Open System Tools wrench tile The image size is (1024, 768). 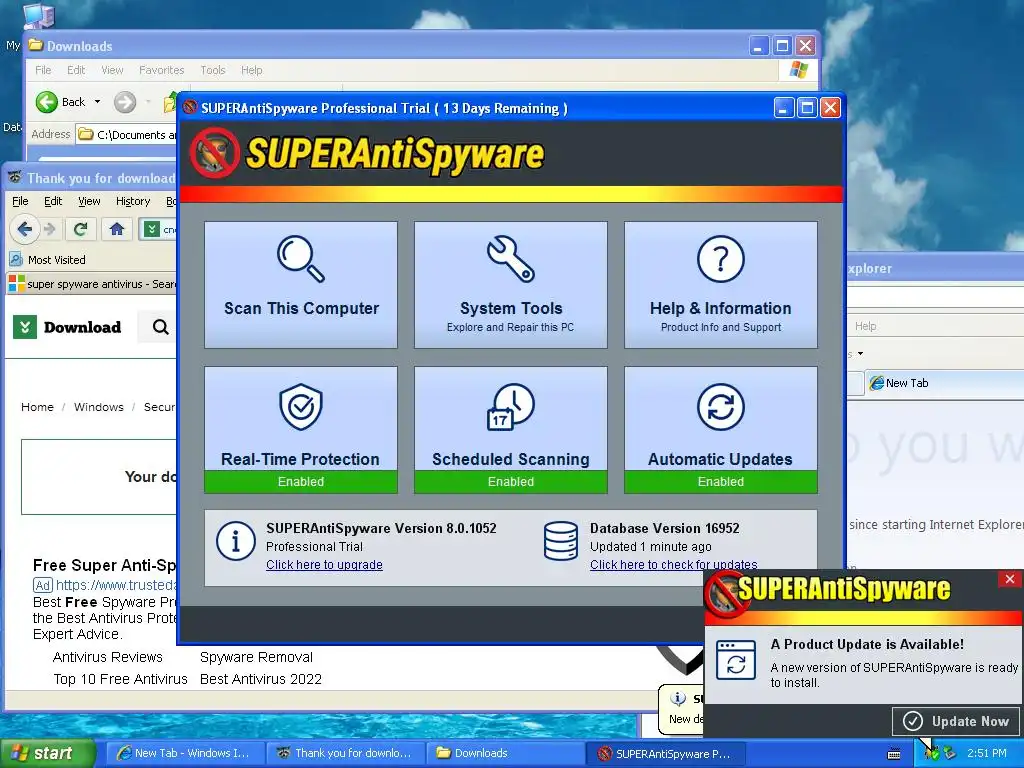coord(511,285)
